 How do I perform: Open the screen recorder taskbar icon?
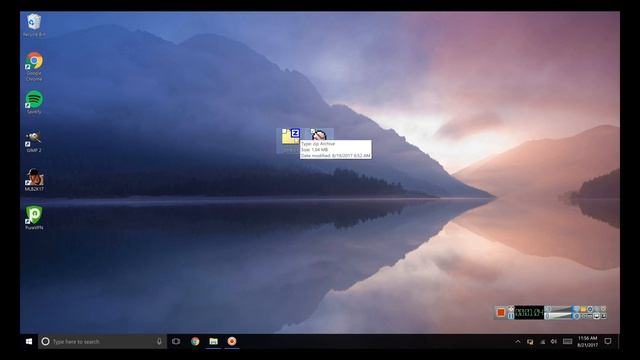pyautogui.click(x=232, y=341)
